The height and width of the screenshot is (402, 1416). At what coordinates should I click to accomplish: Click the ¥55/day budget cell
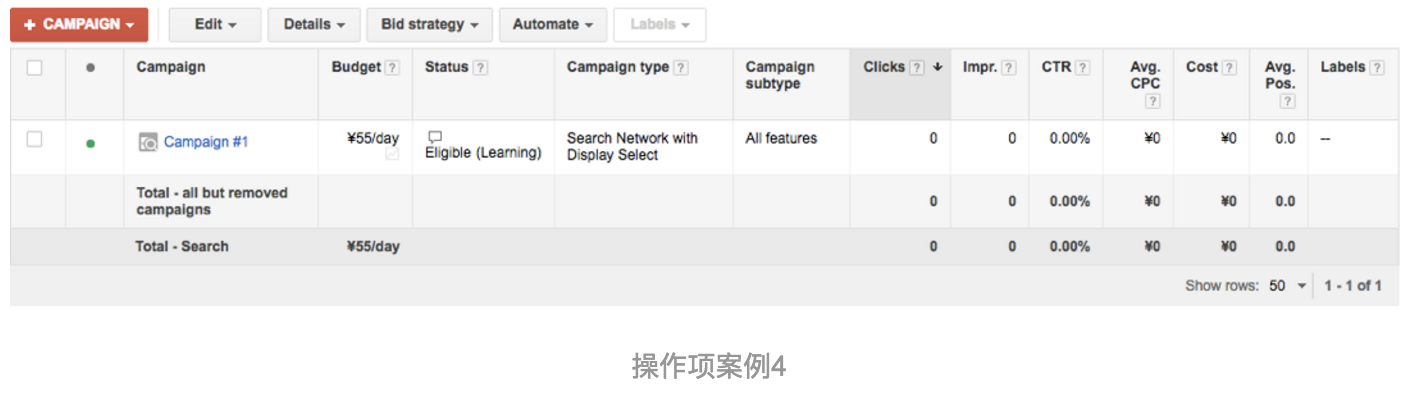[365, 147]
